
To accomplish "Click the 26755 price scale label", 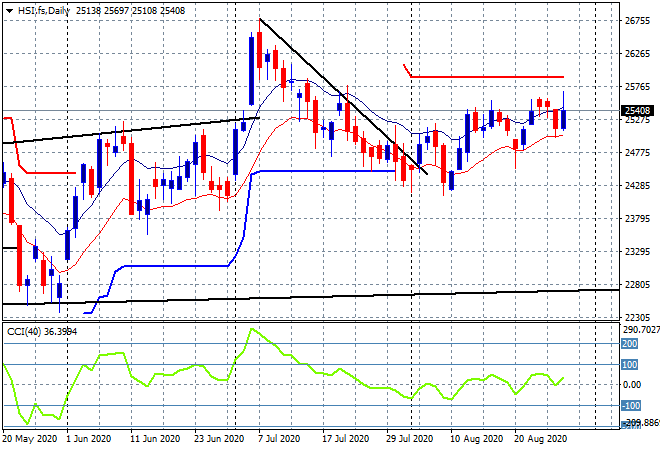I will point(637,21).
